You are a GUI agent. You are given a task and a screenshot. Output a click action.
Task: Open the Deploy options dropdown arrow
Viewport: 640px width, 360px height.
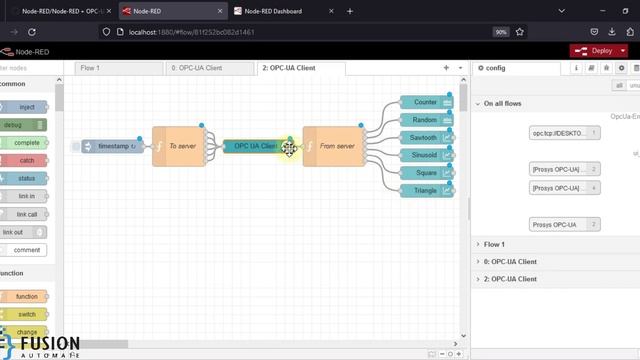click(x=623, y=51)
